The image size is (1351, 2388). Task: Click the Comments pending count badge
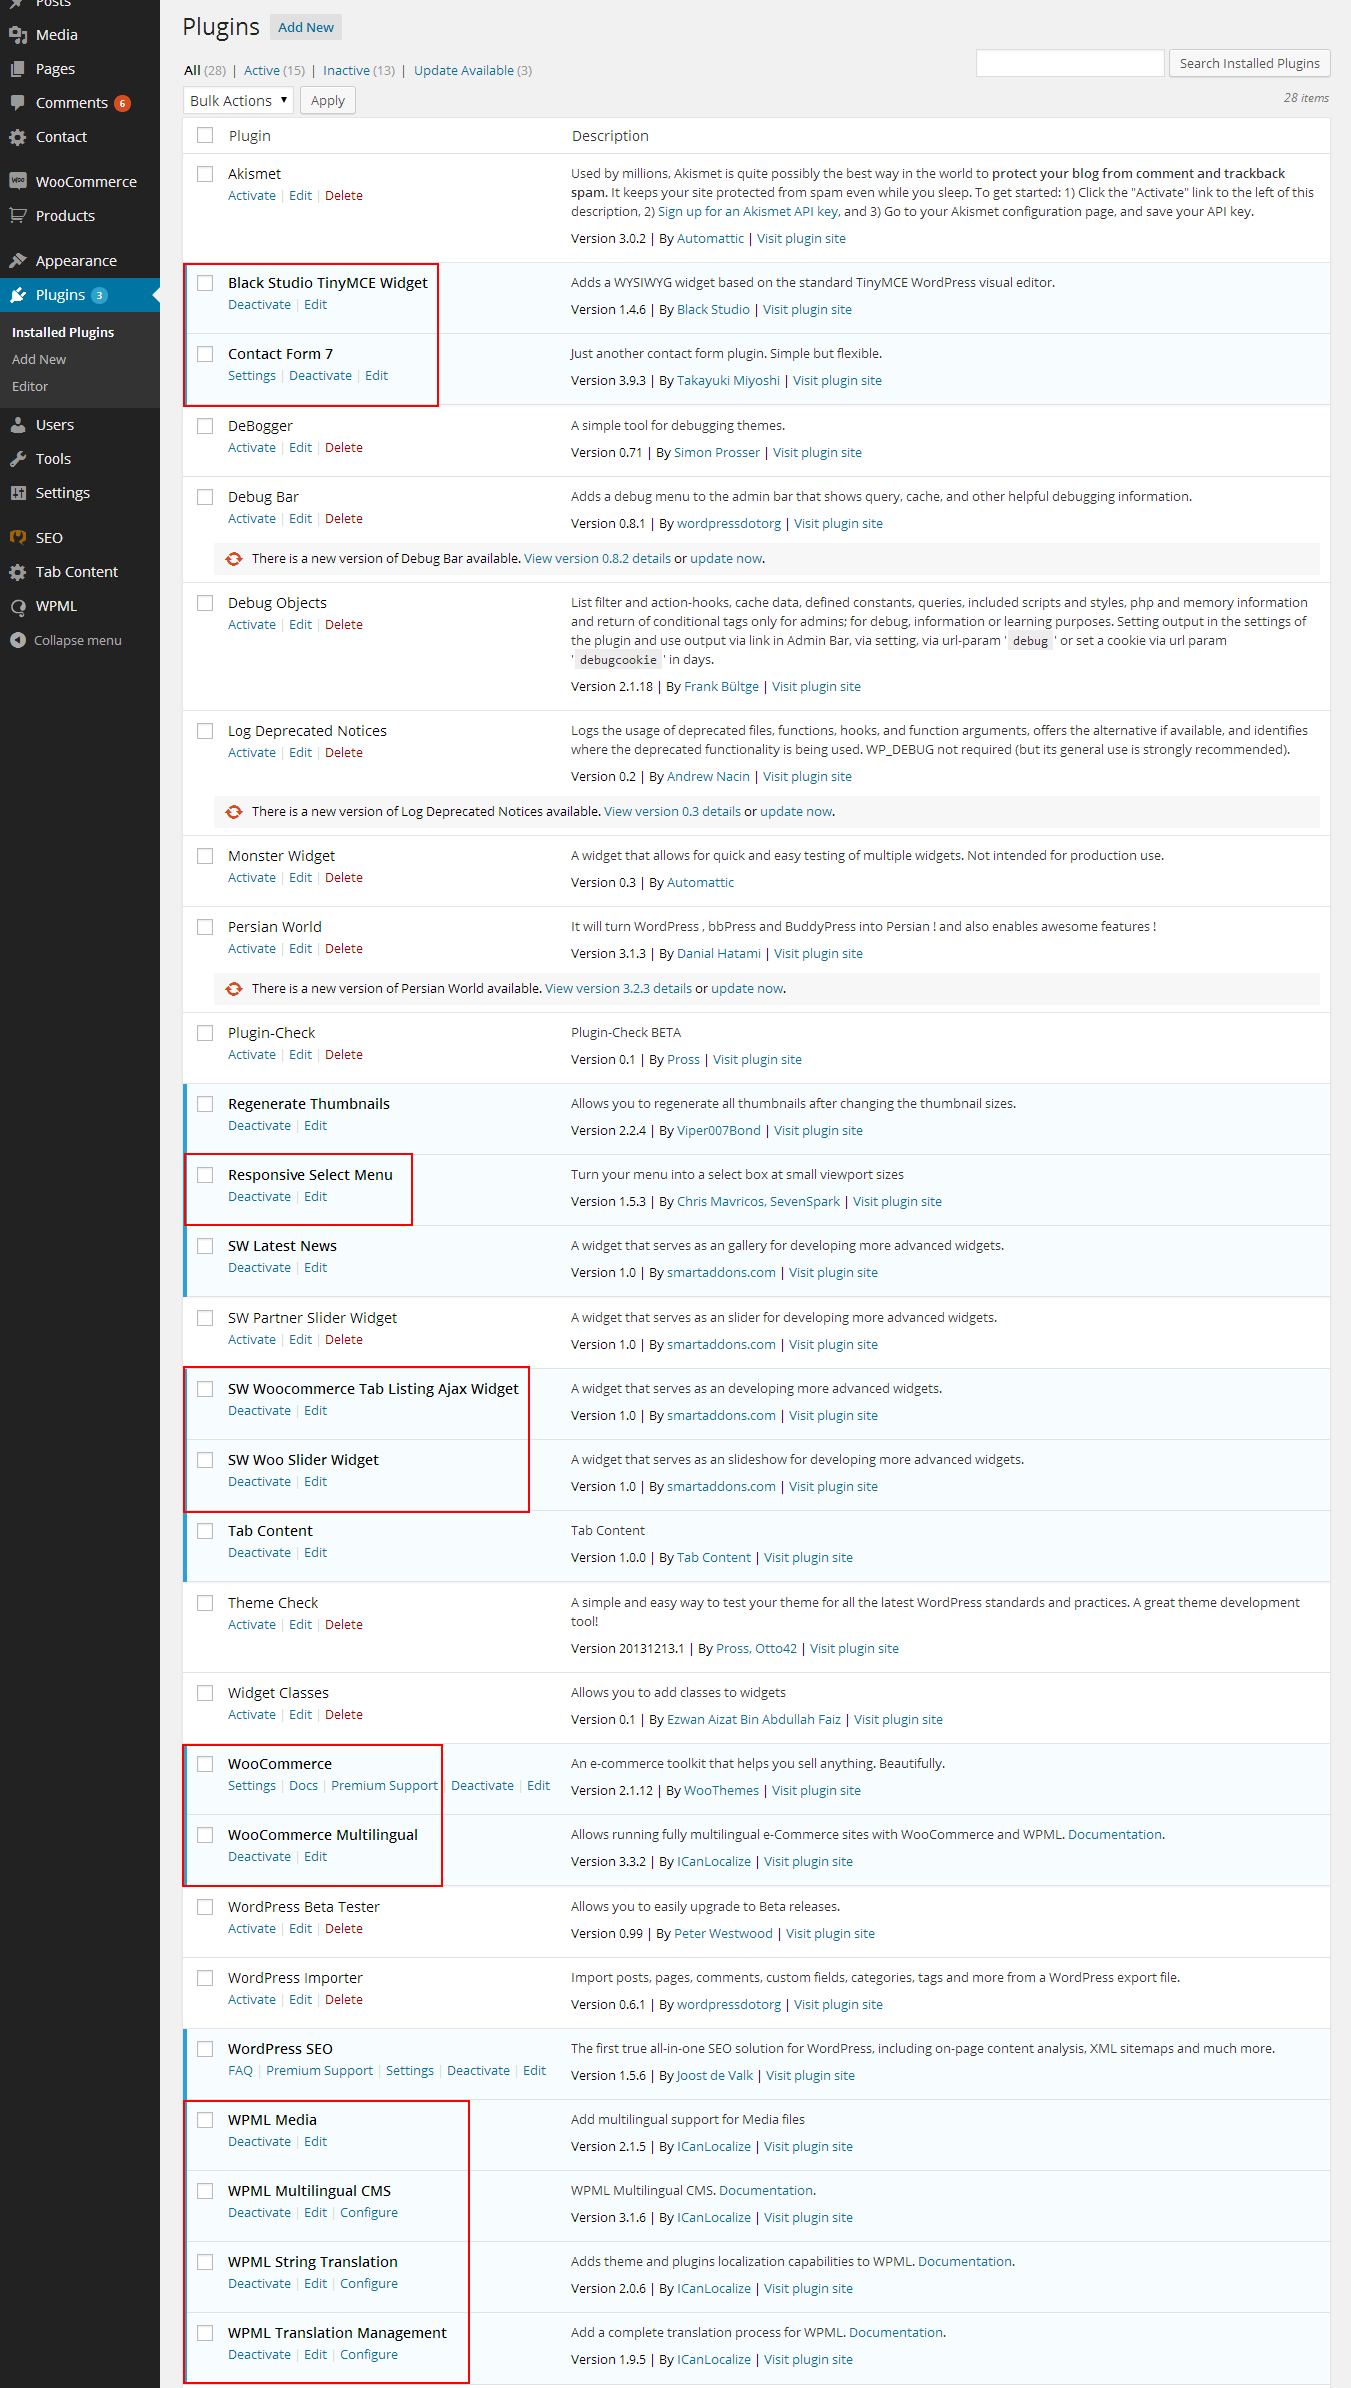122,104
